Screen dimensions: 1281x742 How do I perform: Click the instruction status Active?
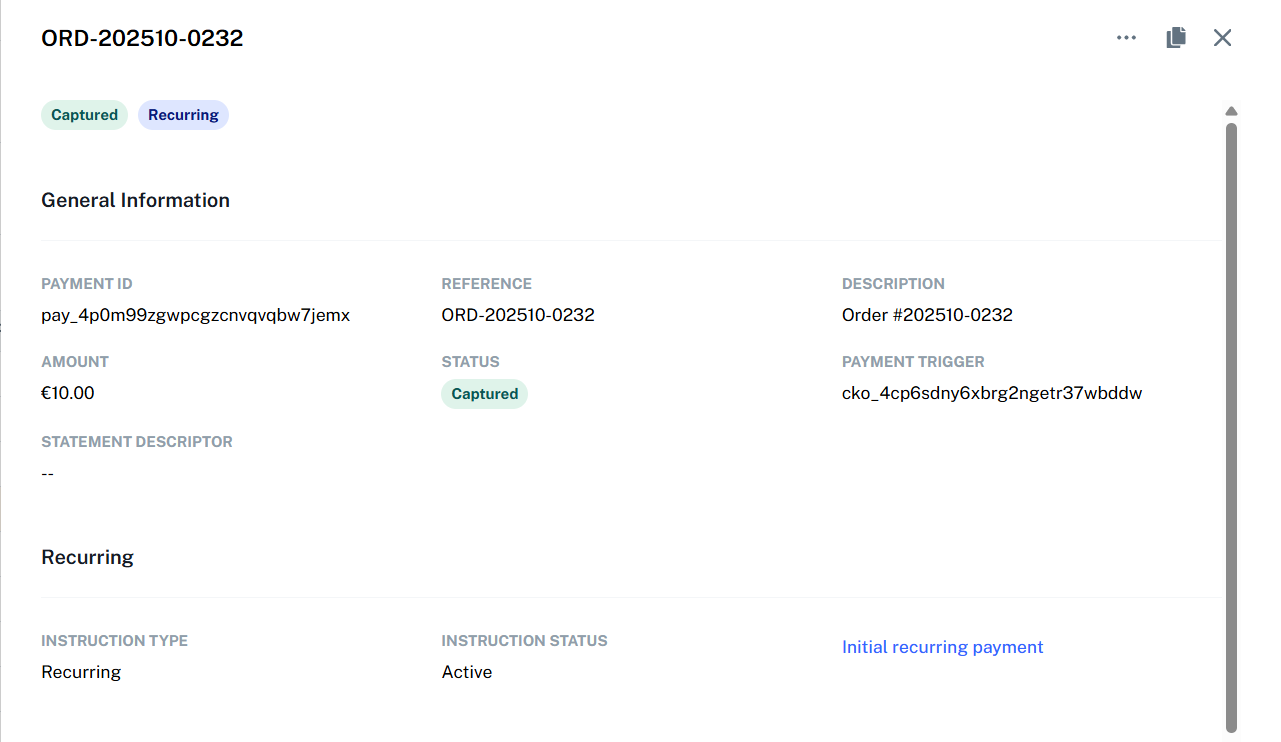click(x=466, y=671)
